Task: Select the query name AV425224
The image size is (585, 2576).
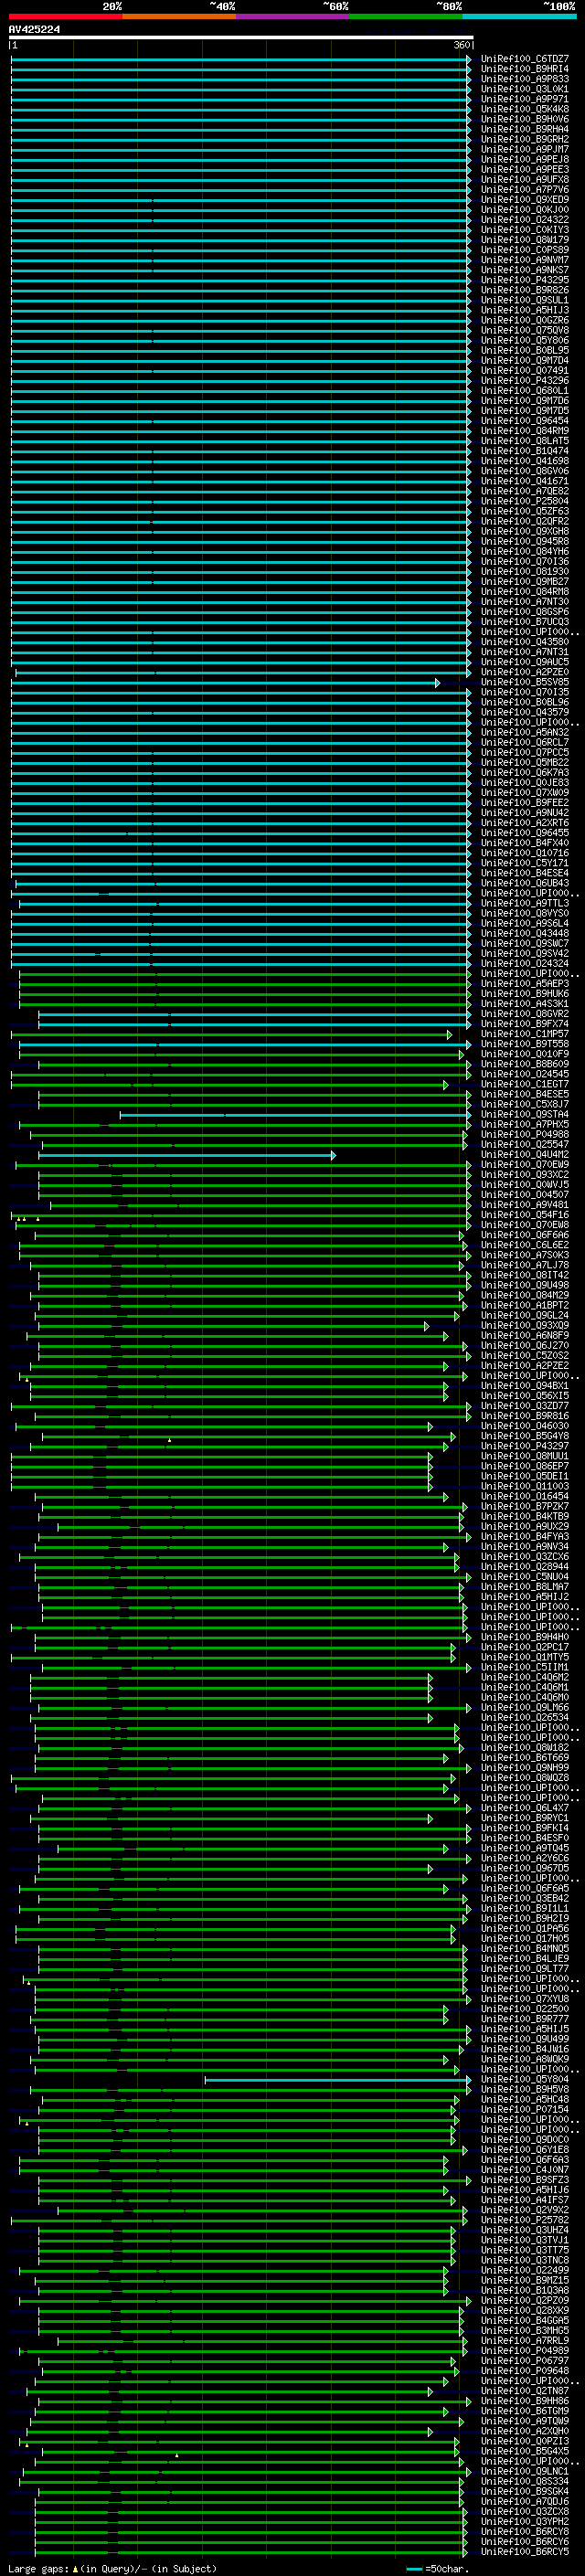Action: point(34,30)
